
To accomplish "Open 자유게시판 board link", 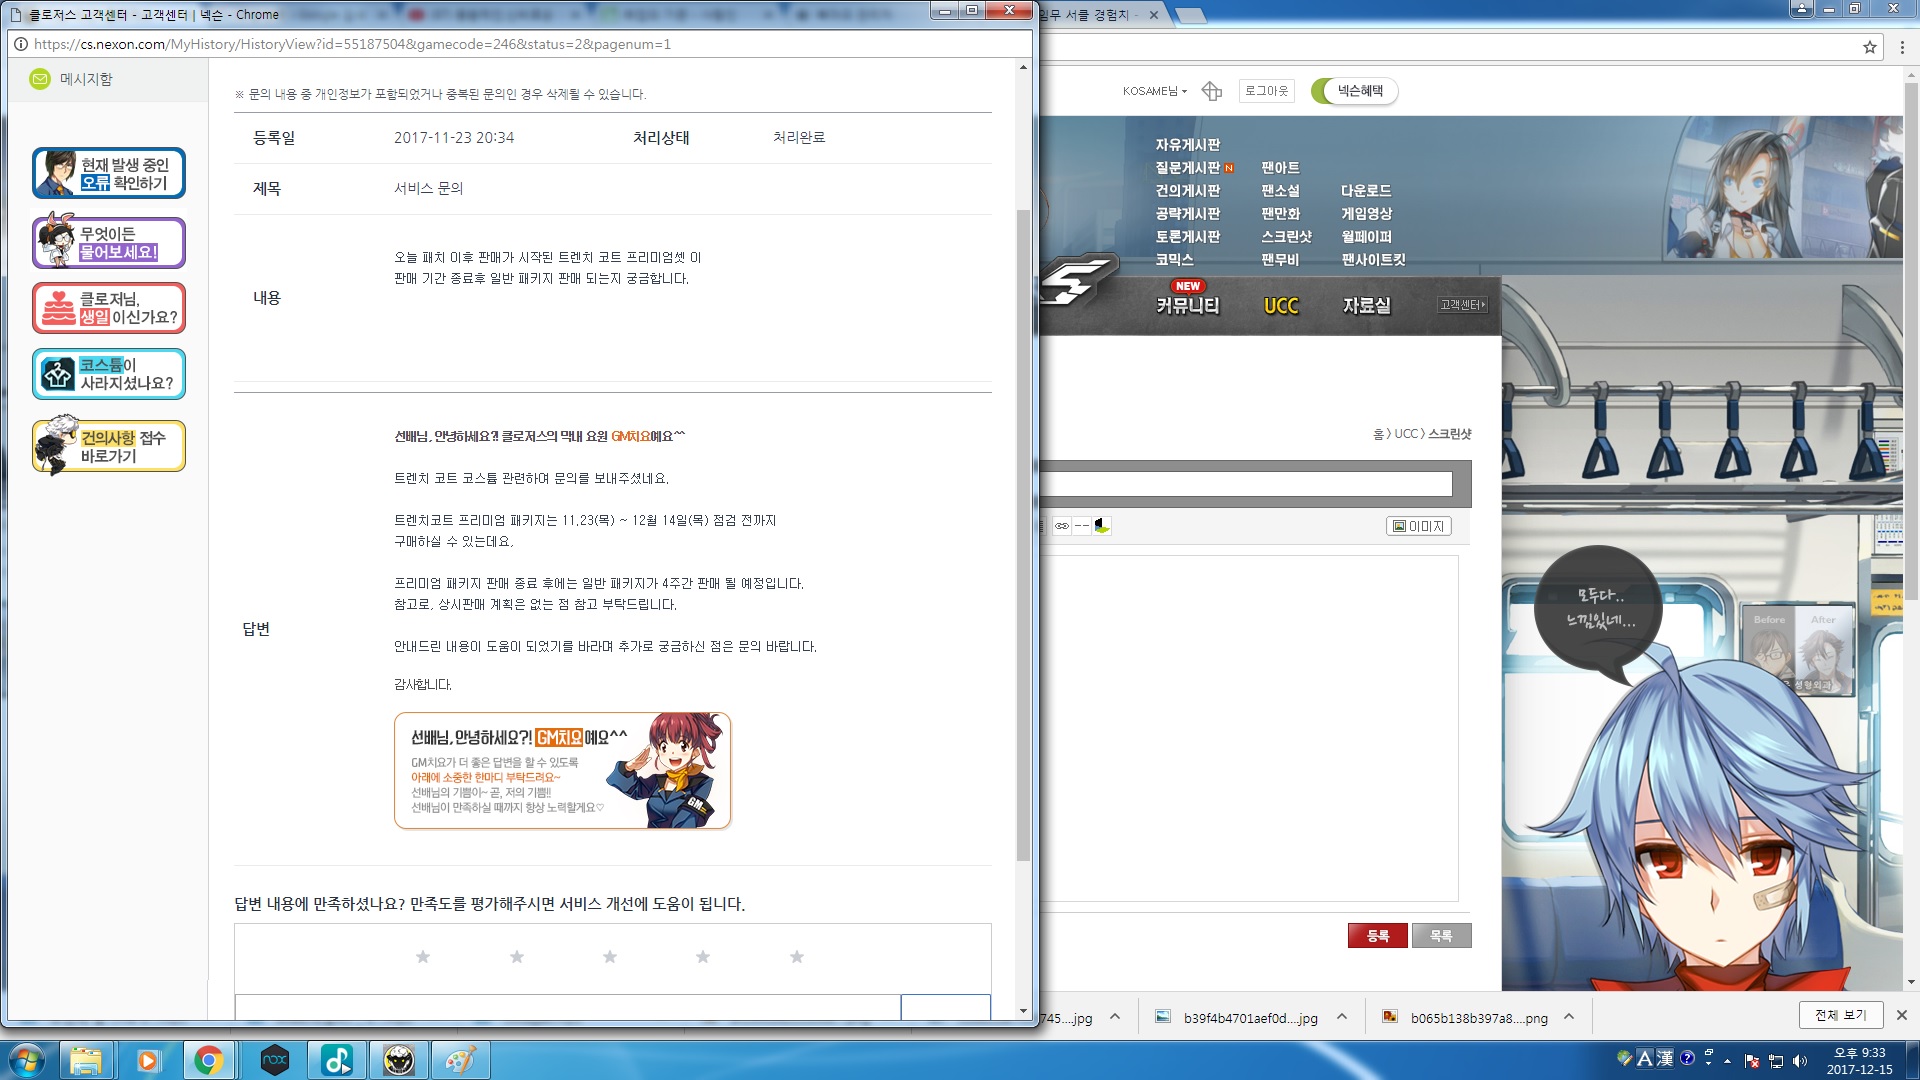I will tap(1187, 145).
